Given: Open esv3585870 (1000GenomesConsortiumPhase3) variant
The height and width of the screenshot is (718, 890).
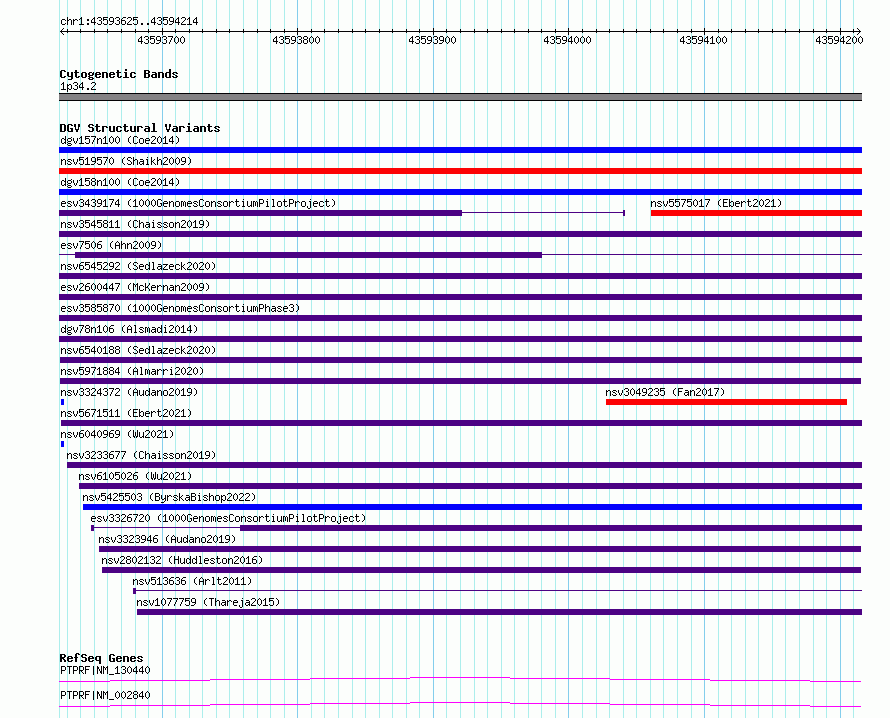Looking at the screenshot, I should point(180,308).
